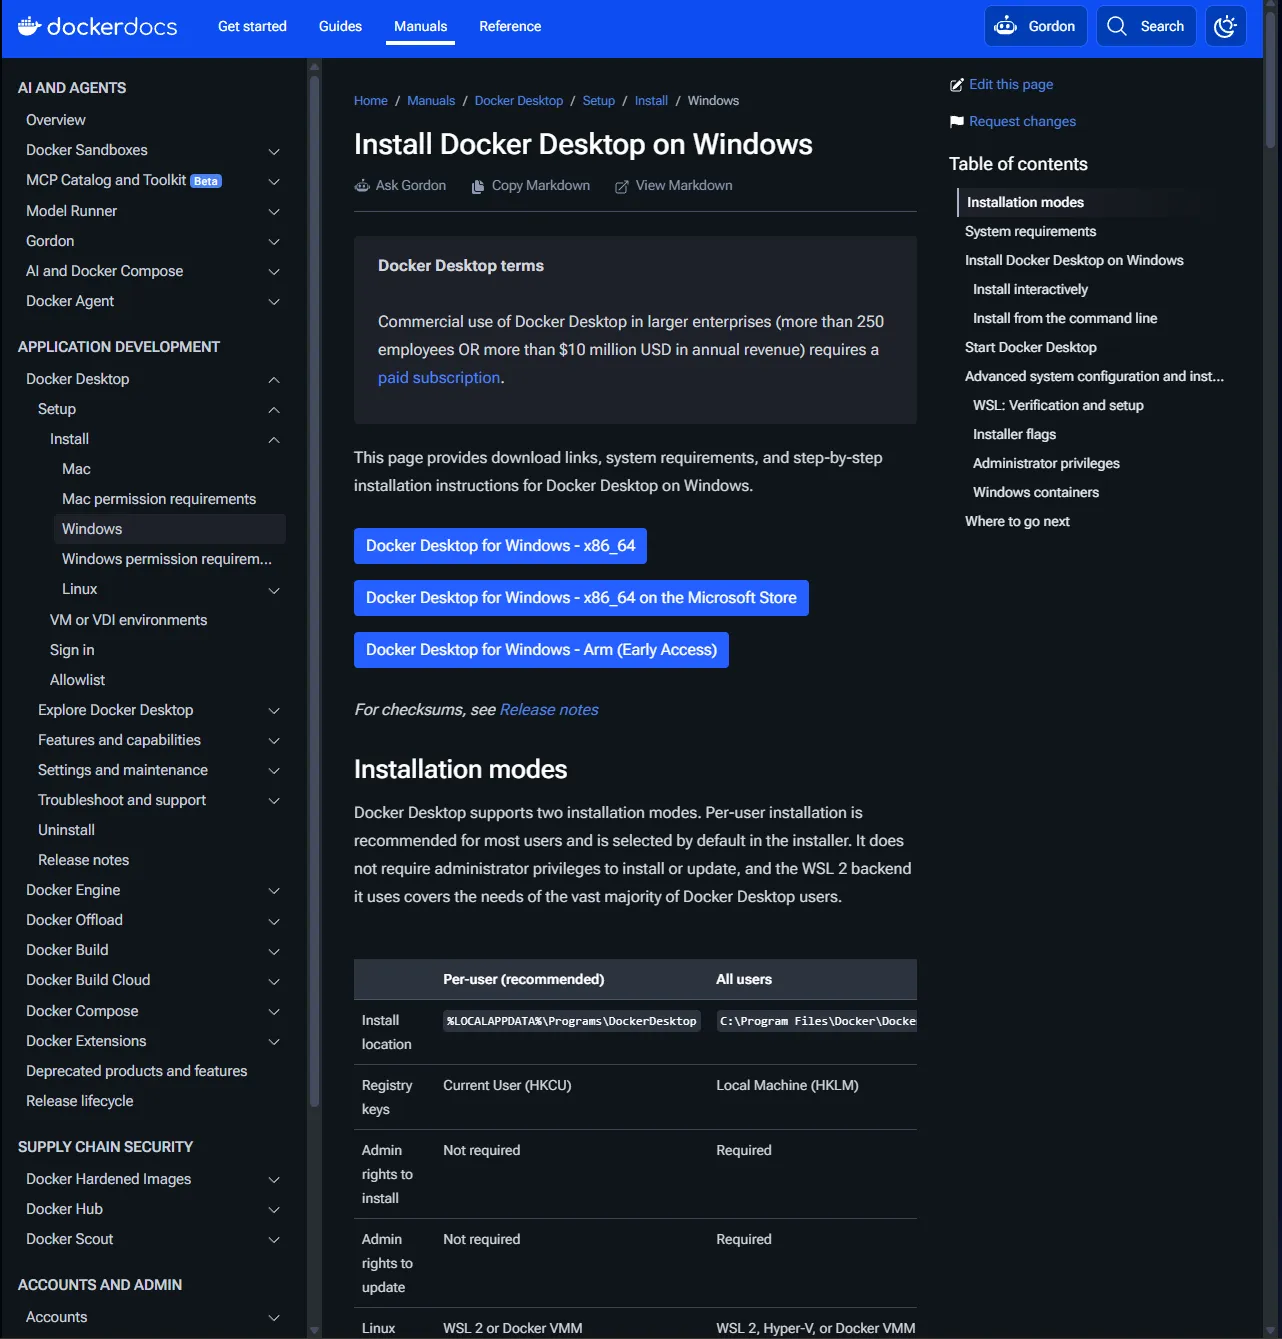Viewport: 1282px width, 1339px height.
Task: Open Mac permission requirements page
Action: 159,499
